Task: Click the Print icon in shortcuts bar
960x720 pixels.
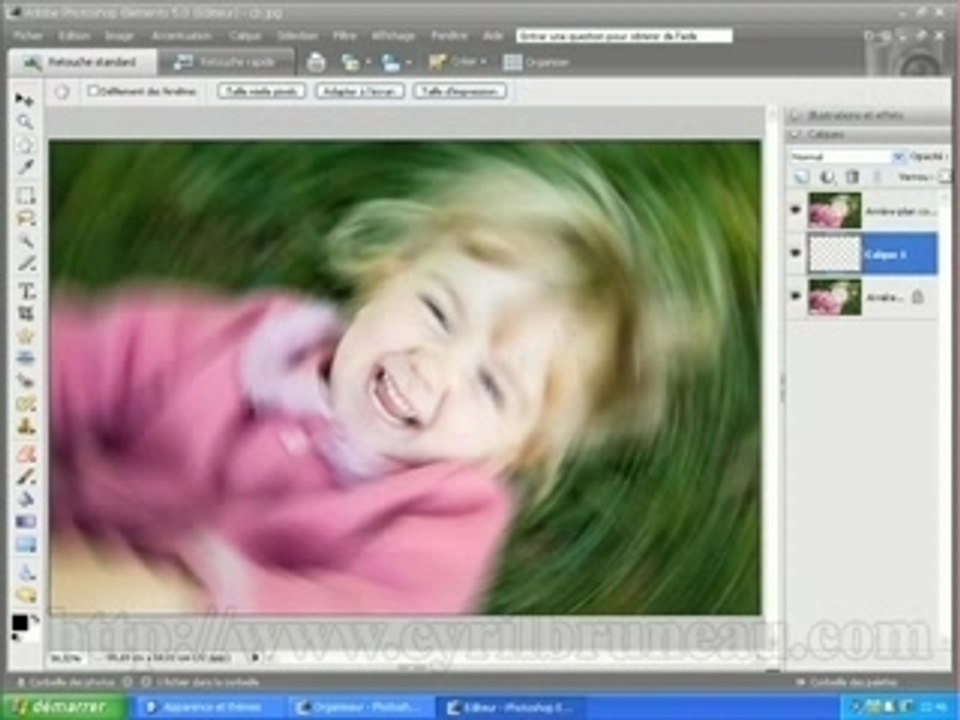Action: (x=316, y=62)
